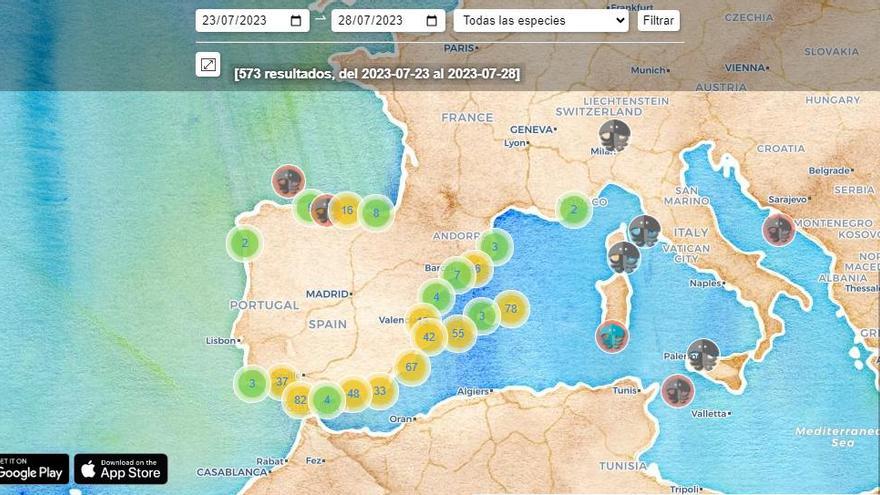Click the Oran city label

tap(401, 419)
